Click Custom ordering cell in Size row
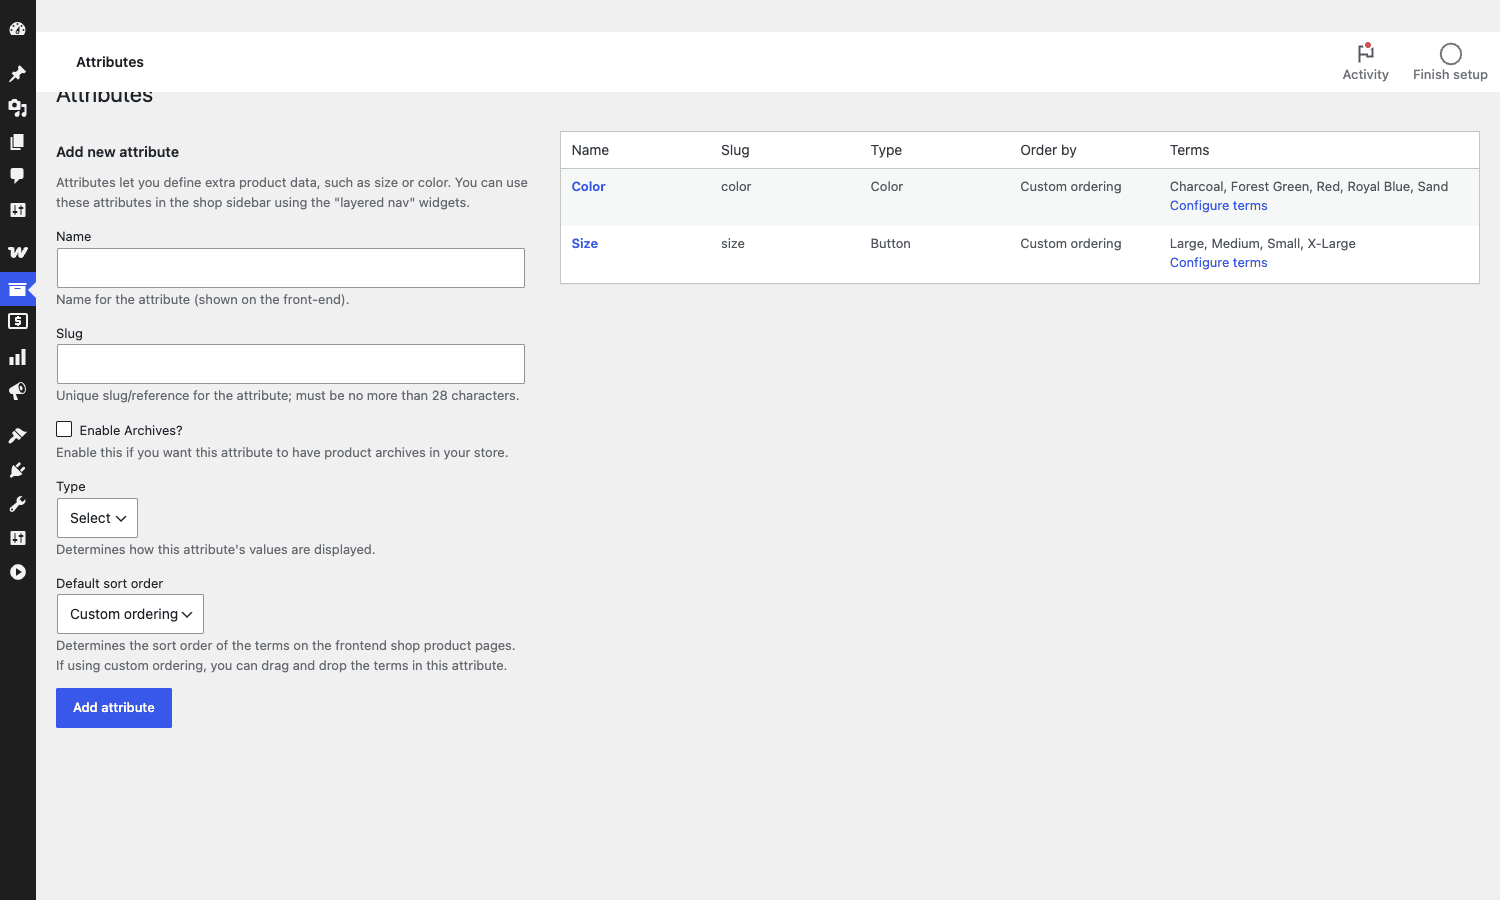The height and width of the screenshot is (900, 1500). 1071,244
